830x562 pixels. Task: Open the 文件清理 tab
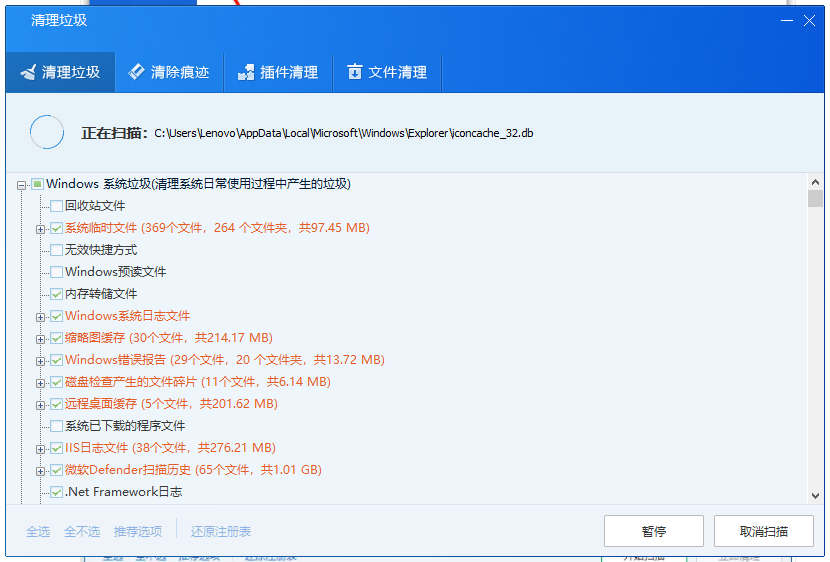[387, 72]
